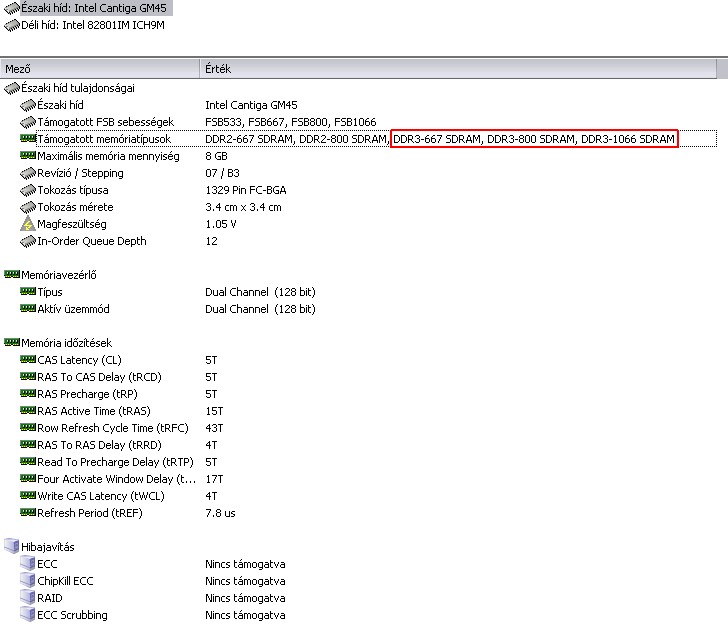Click memory icon beside Read To Precharge Delay
The height and width of the screenshot is (627, 728).
click(x=28, y=461)
